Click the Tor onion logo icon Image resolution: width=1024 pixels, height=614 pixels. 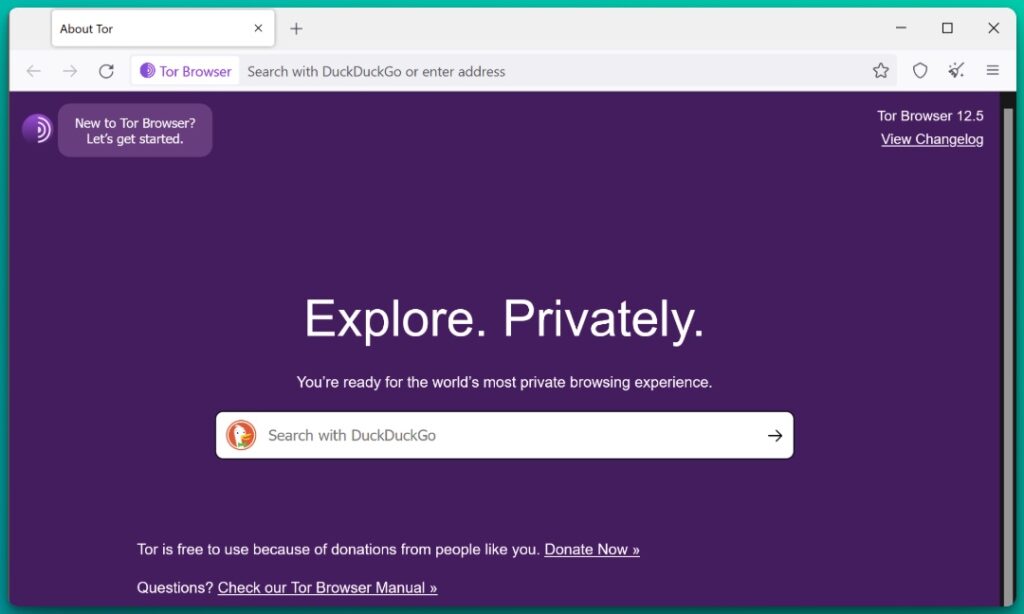37,129
